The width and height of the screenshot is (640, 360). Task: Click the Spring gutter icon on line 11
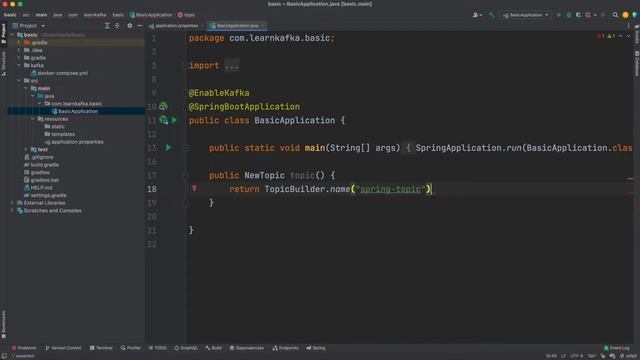tap(164, 120)
